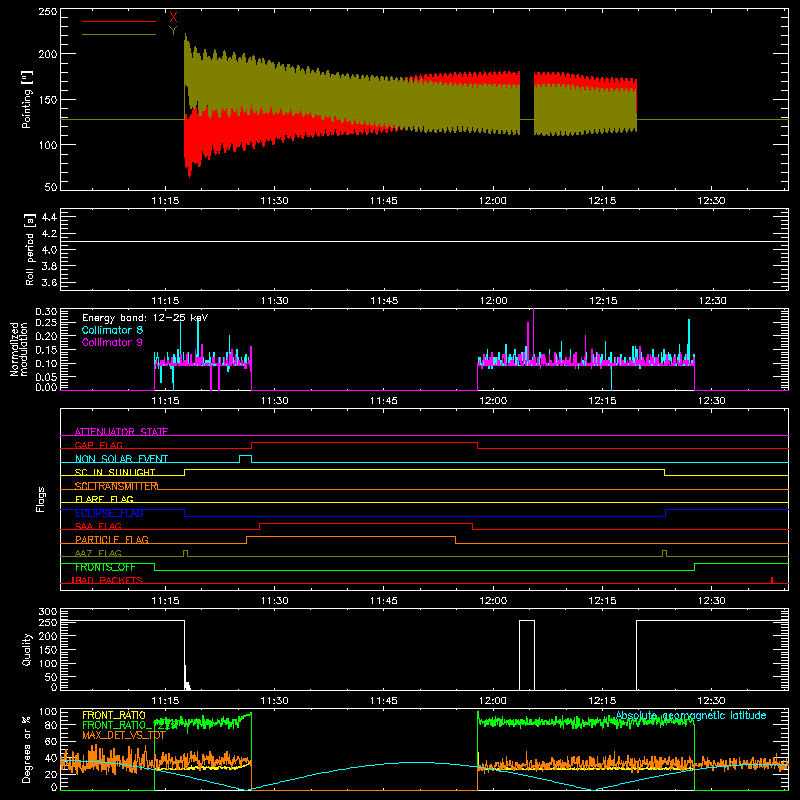
Task: Click the '300' value on the Quality axis
Action: point(47,612)
